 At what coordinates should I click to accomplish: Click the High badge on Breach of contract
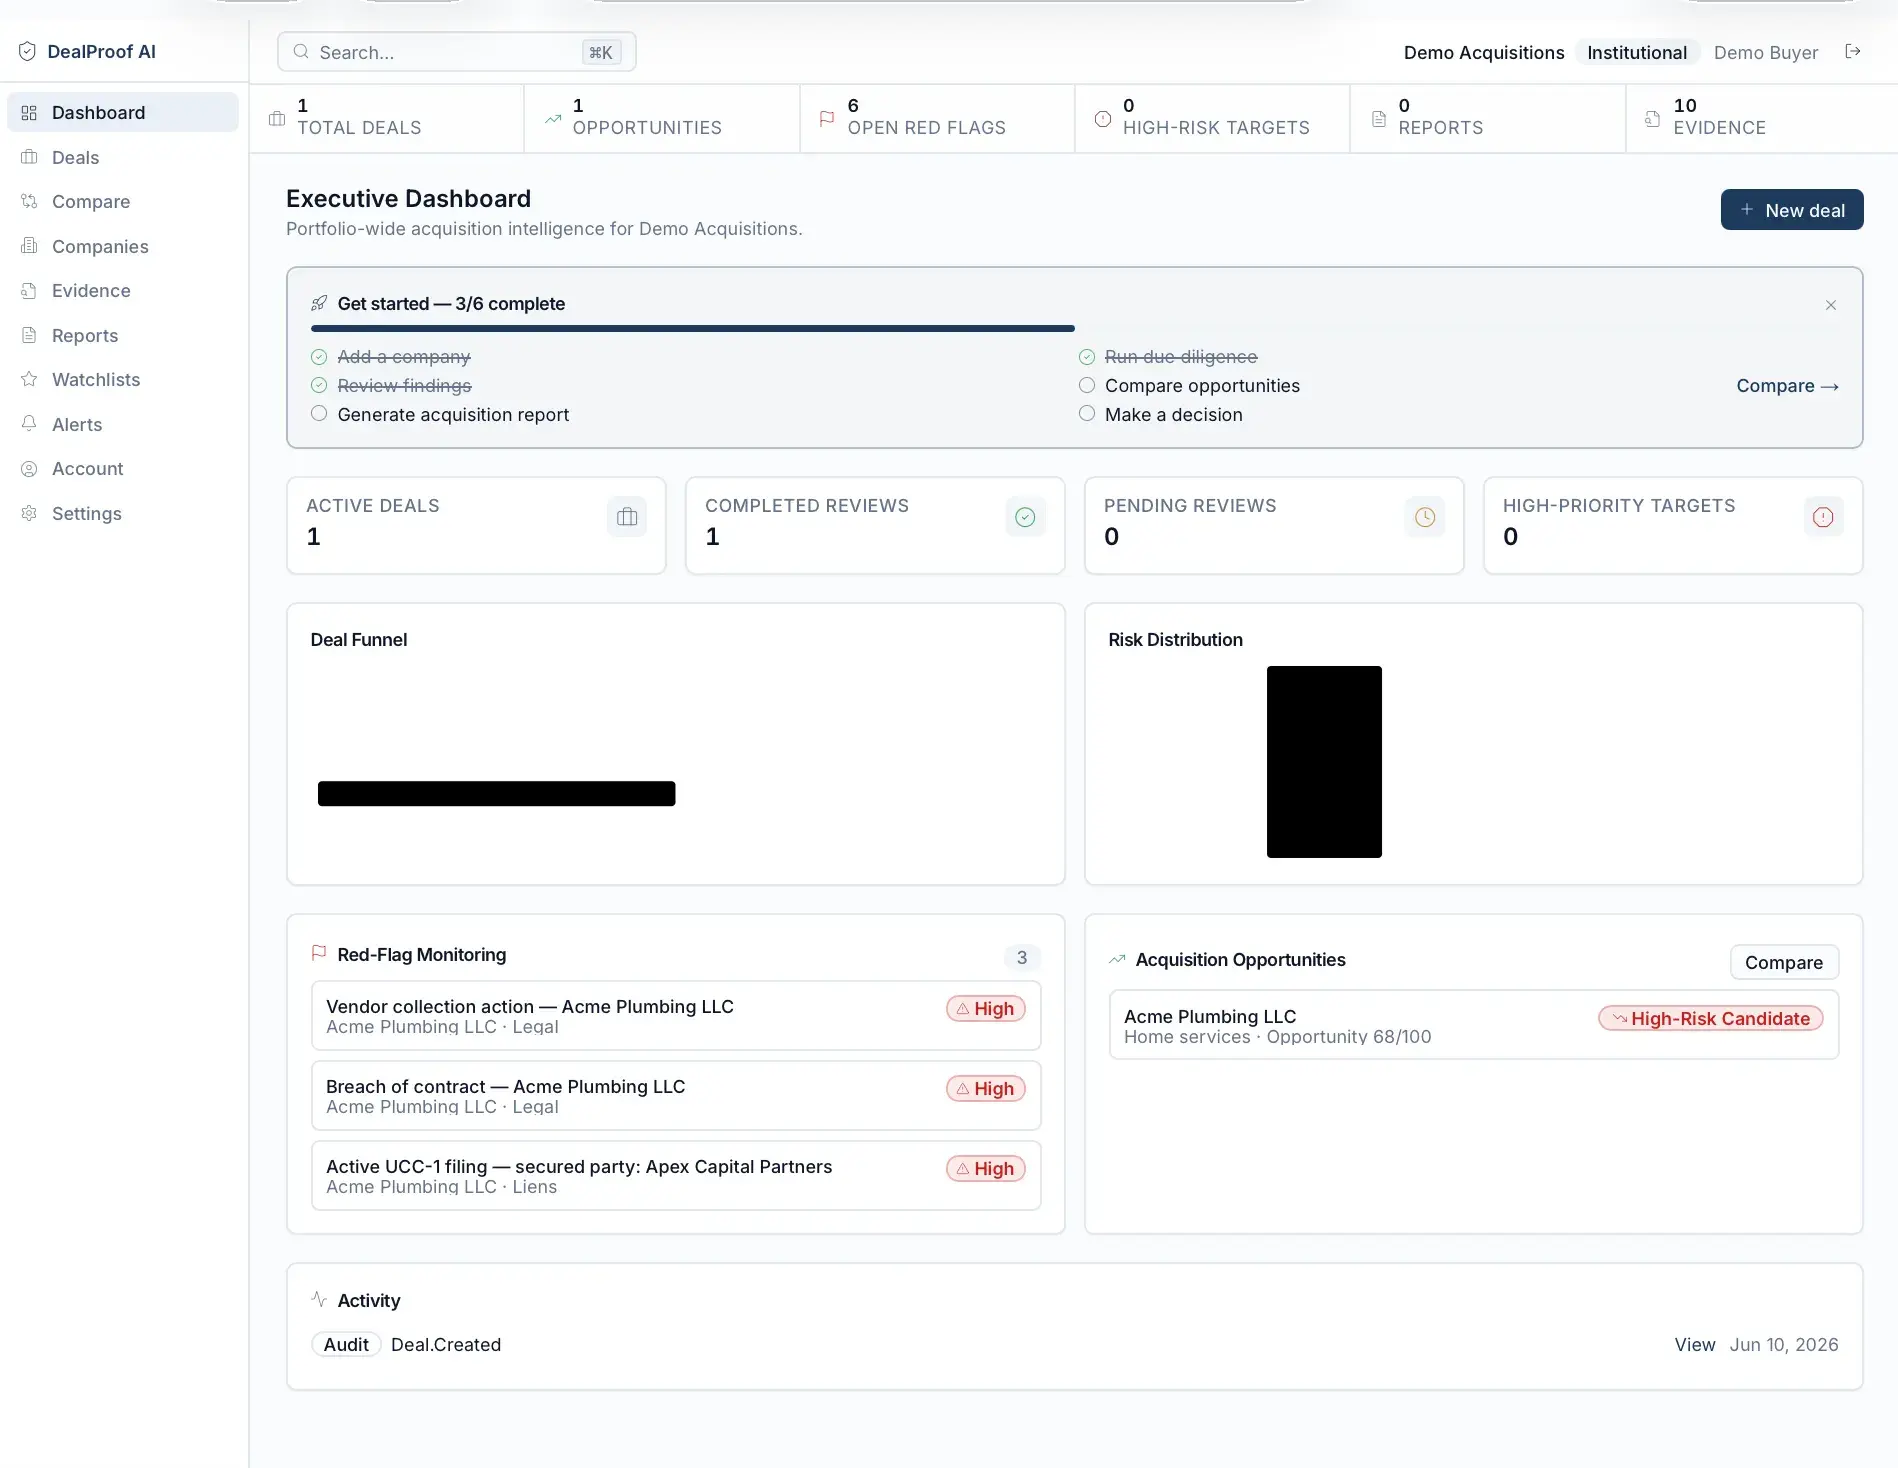[x=986, y=1088]
